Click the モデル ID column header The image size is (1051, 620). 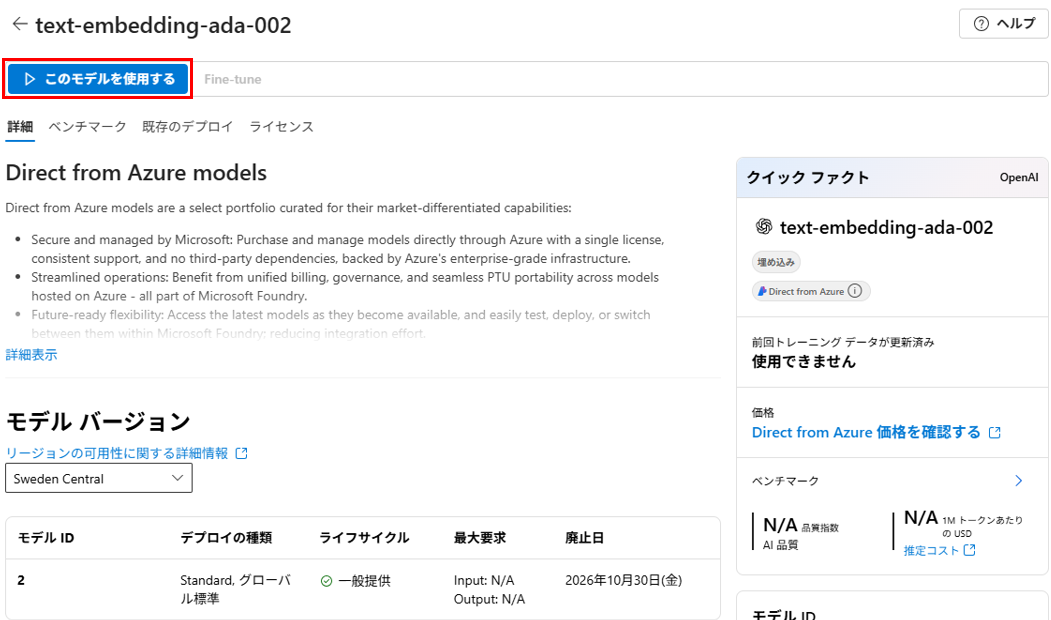[46, 538]
